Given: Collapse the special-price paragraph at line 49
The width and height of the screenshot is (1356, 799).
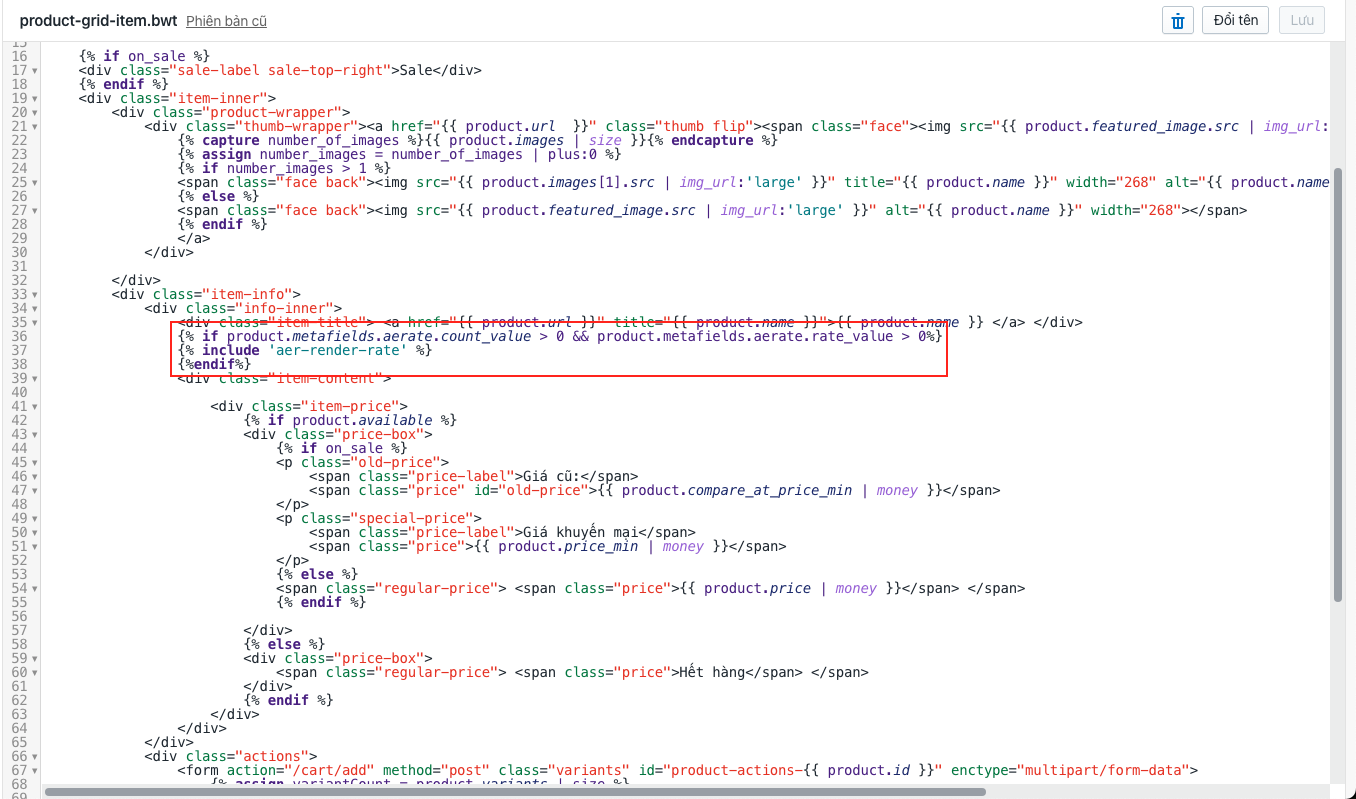Looking at the screenshot, I should tap(34, 519).
